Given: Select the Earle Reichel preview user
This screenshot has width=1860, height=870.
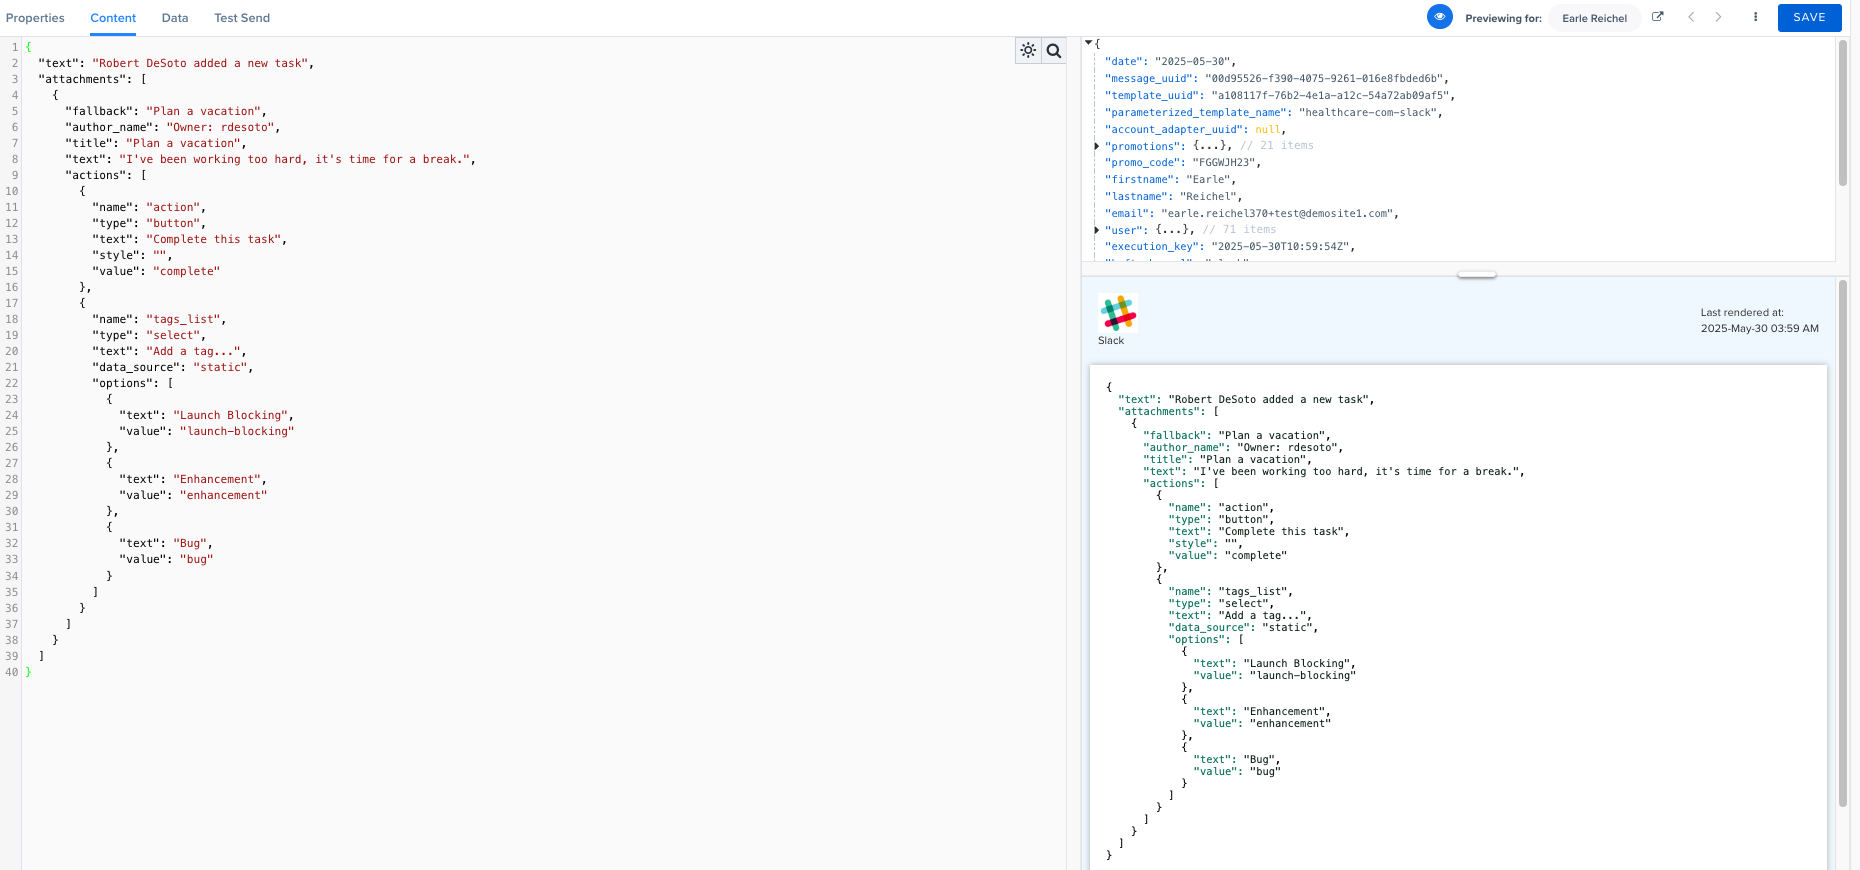Looking at the screenshot, I should pyautogui.click(x=1594, y=18).
